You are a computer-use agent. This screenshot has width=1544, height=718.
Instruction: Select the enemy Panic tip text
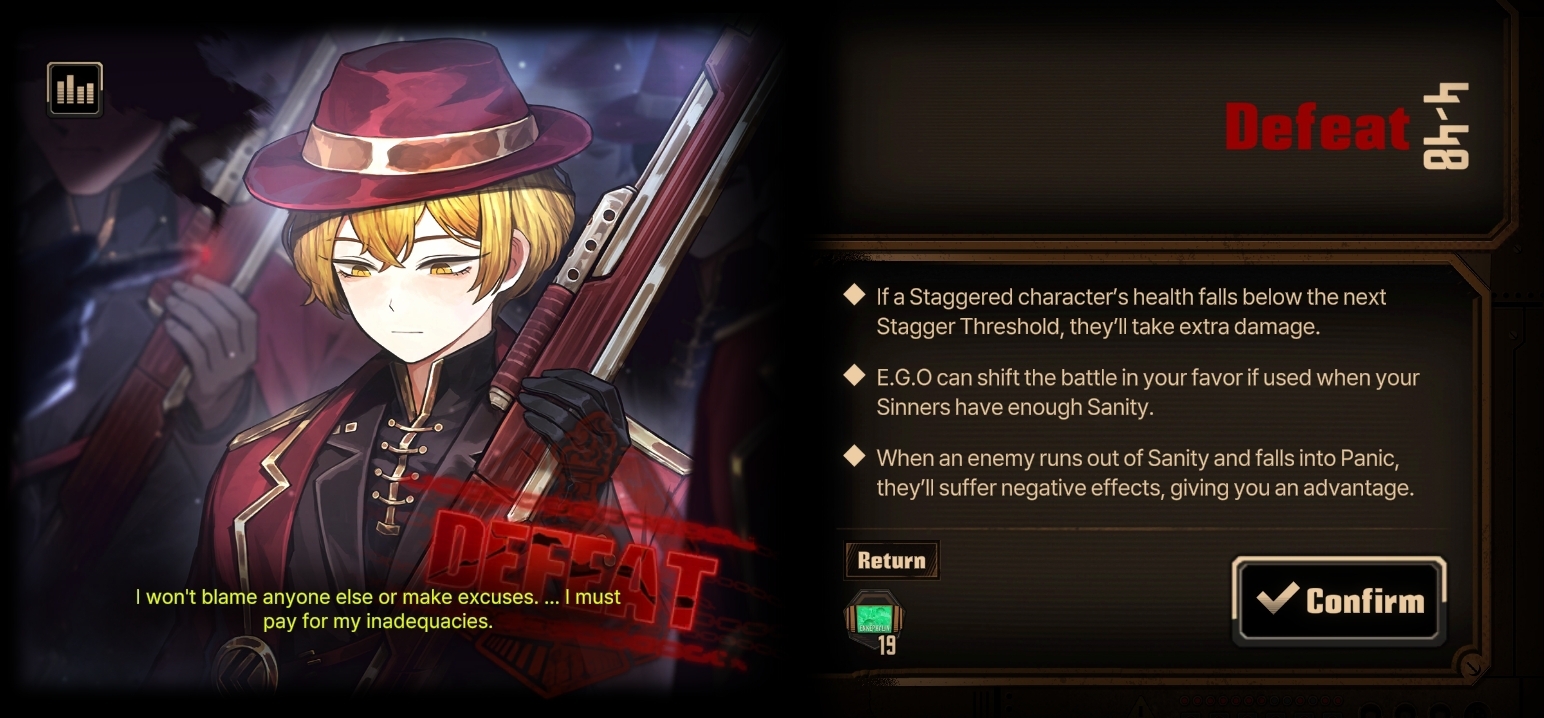pos(1145,473)
